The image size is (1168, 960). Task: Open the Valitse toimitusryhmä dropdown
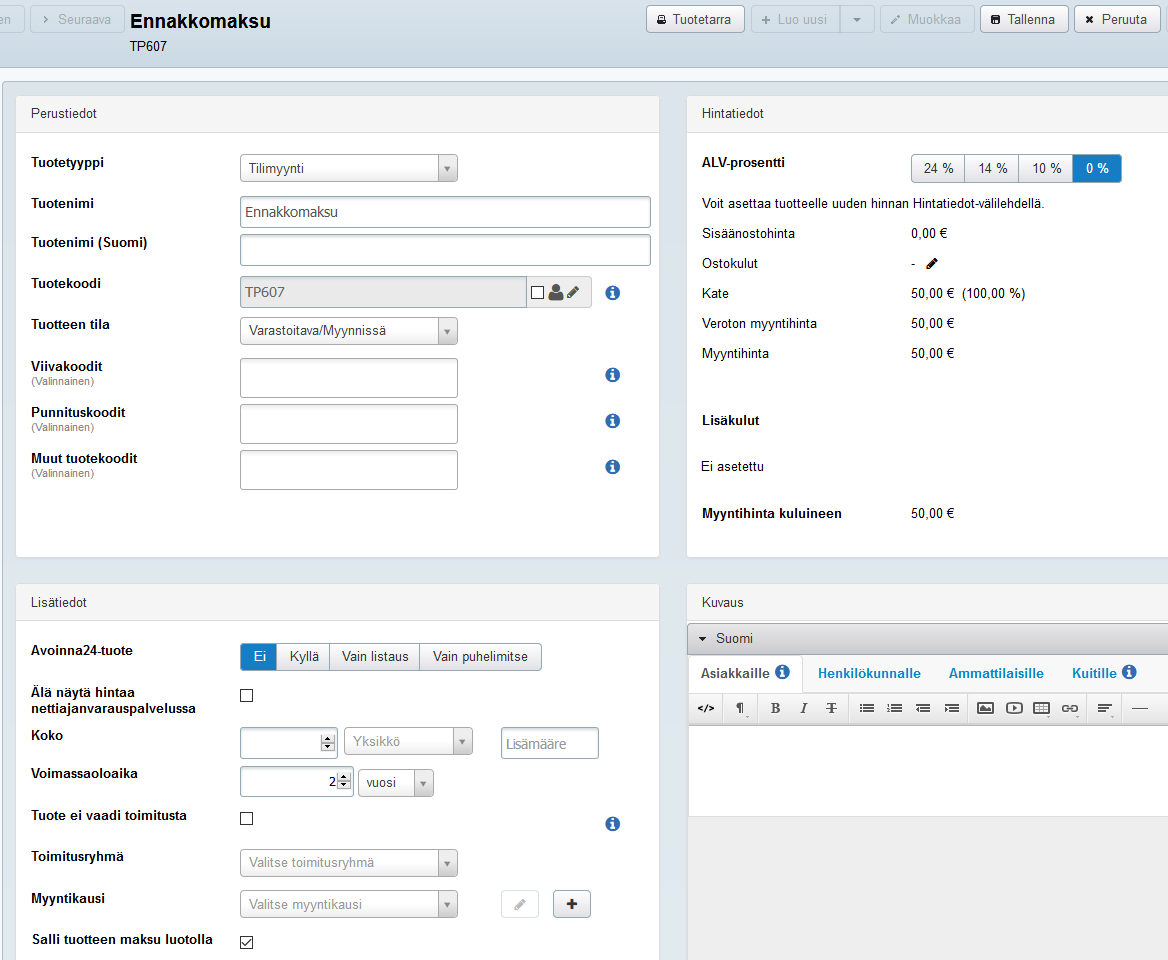click(x=348, y=863)
